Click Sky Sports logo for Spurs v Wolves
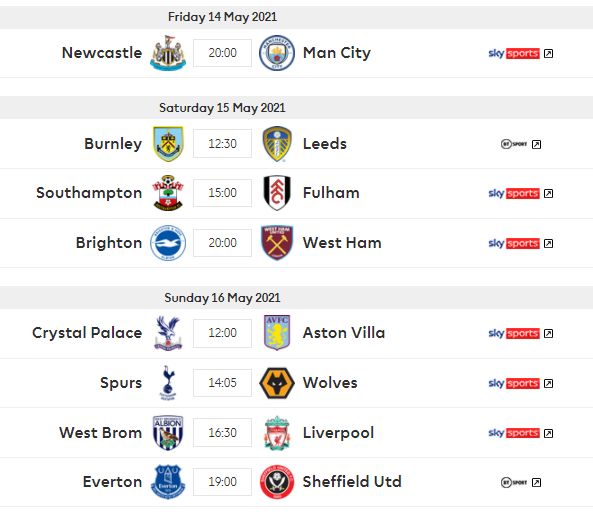Screen dimensions: 593x515 (x=514, y=383)
